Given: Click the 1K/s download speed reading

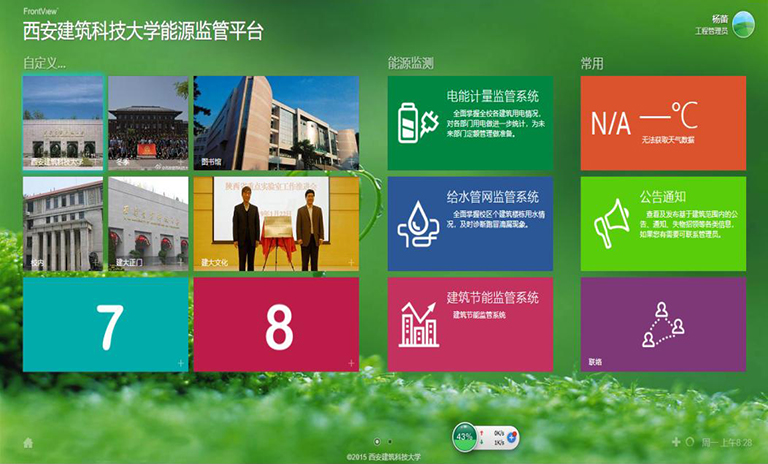Looking at the screenshot, I should (499, 442).
